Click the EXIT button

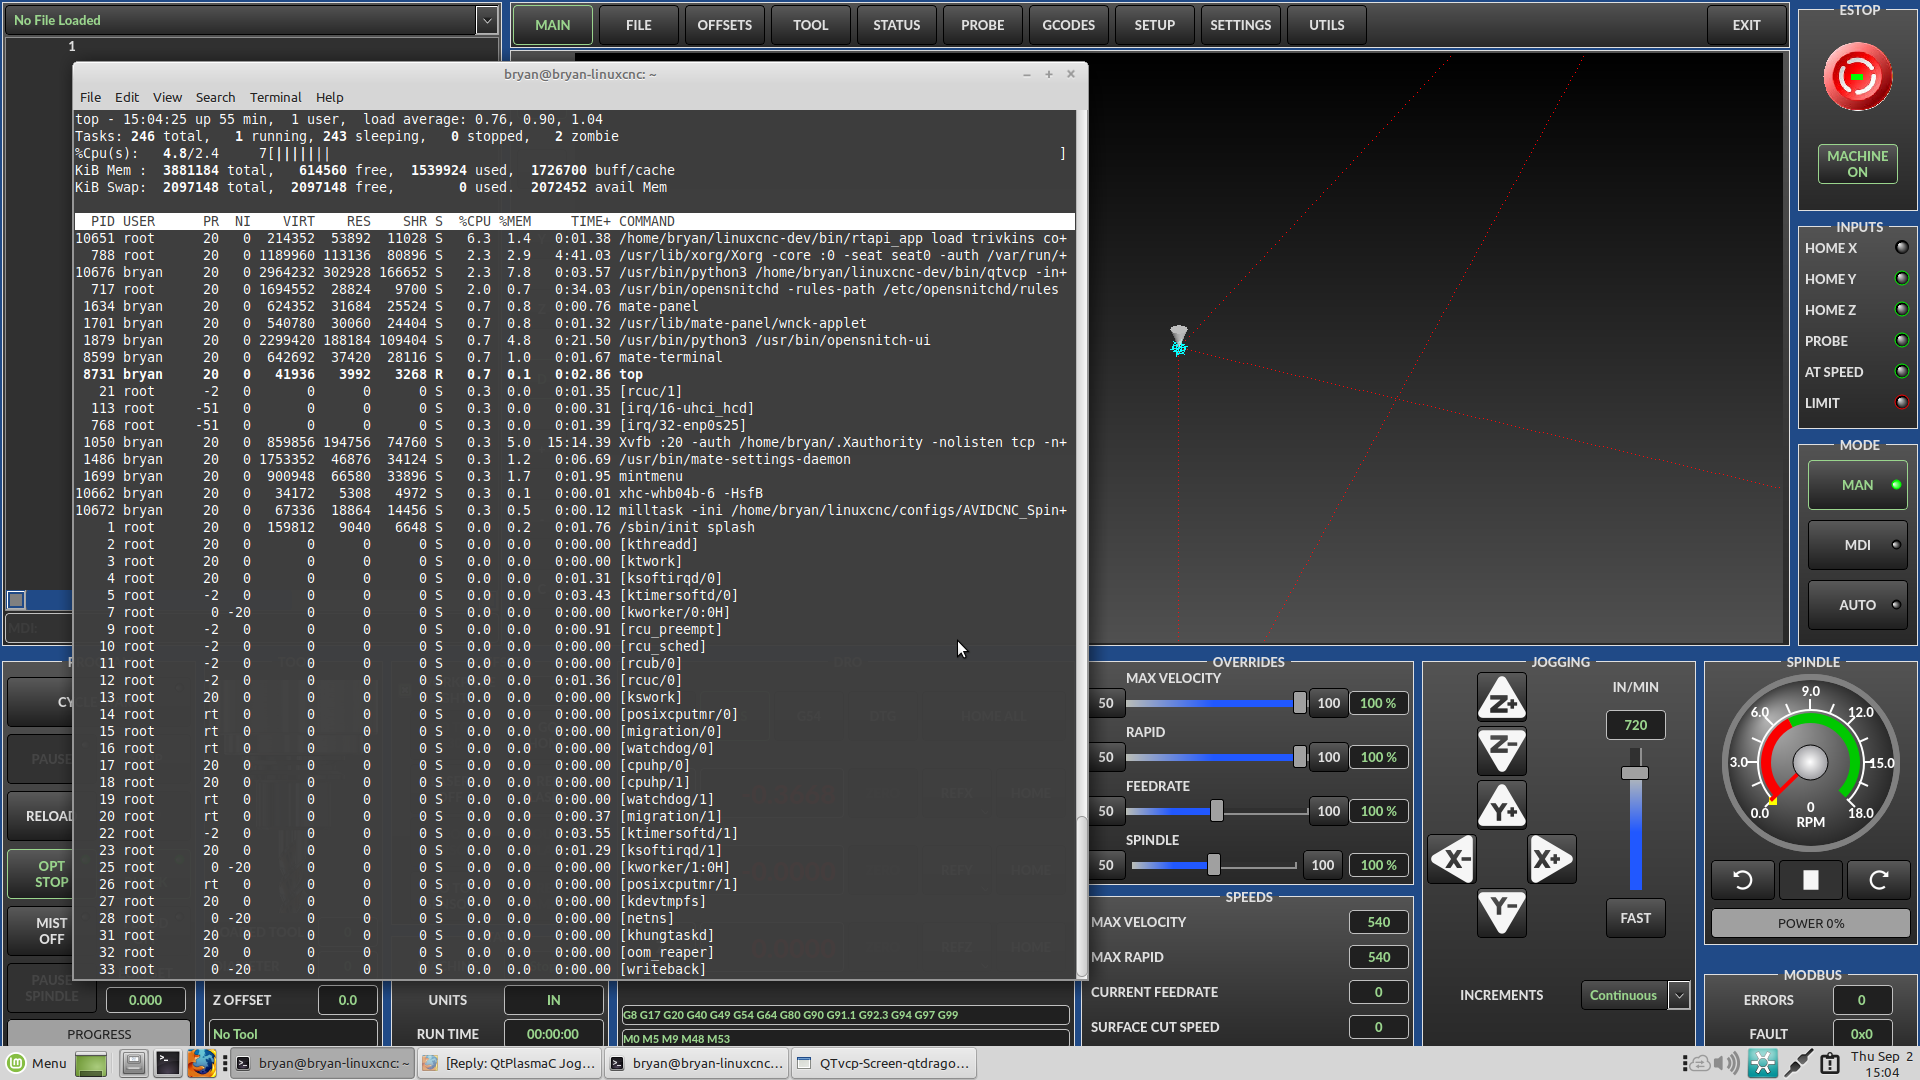[1747, 25]
